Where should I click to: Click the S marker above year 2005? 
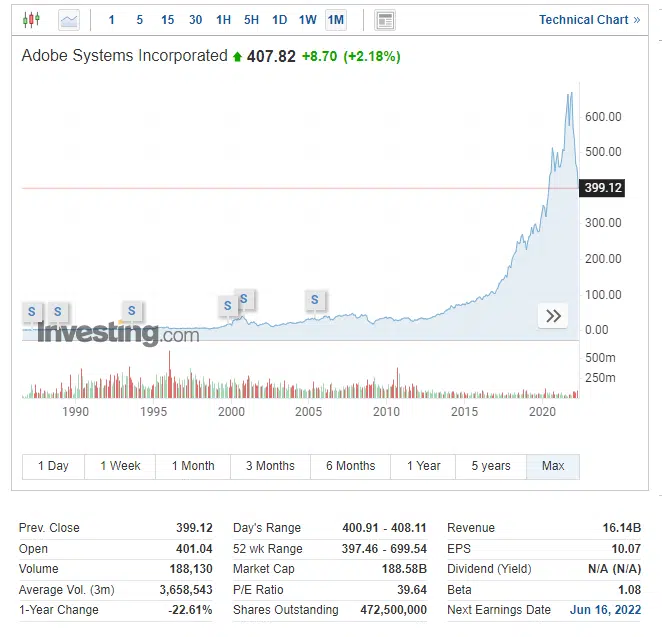[x=315, y=300]
